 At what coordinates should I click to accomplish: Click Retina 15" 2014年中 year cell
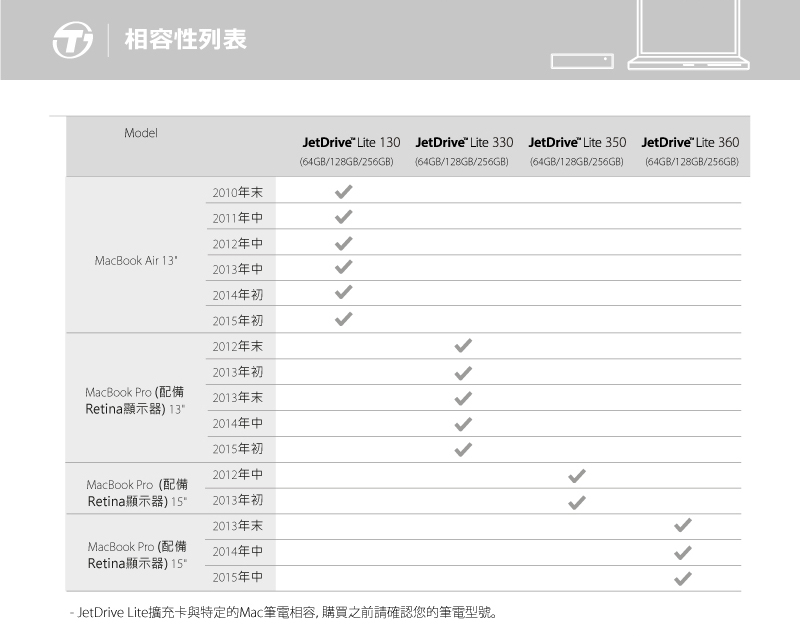tap(238, 551)
